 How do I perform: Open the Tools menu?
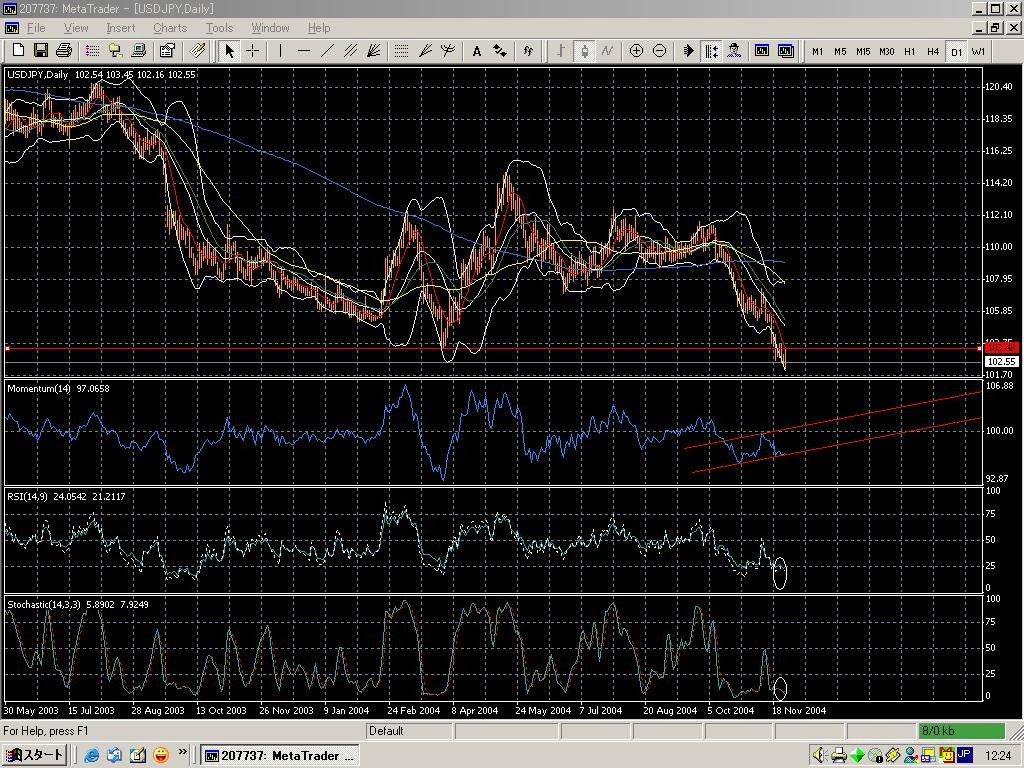[219, 28]
